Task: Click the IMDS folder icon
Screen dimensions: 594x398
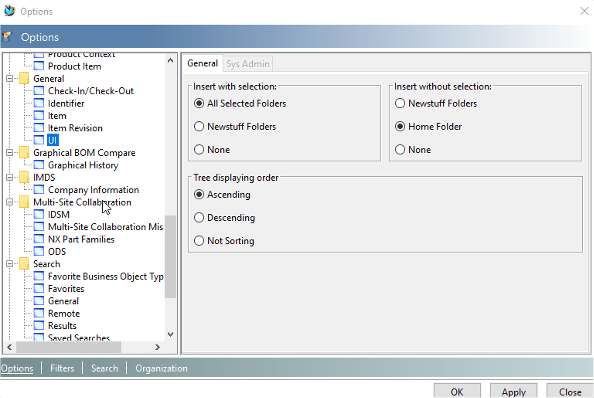Action: [x=24, y=177]
